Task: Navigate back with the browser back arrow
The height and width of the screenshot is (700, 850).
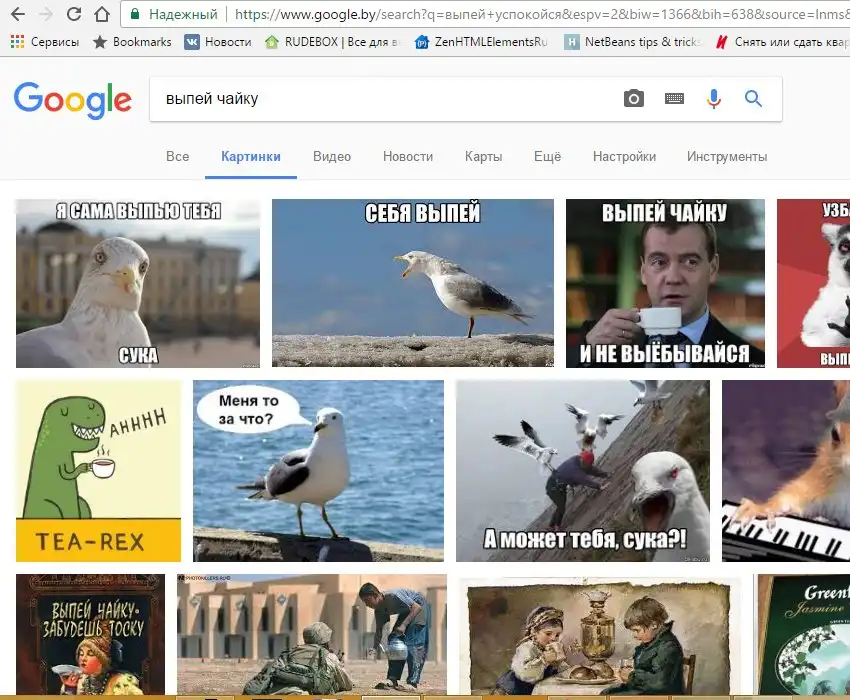Action: coord(17,15)
